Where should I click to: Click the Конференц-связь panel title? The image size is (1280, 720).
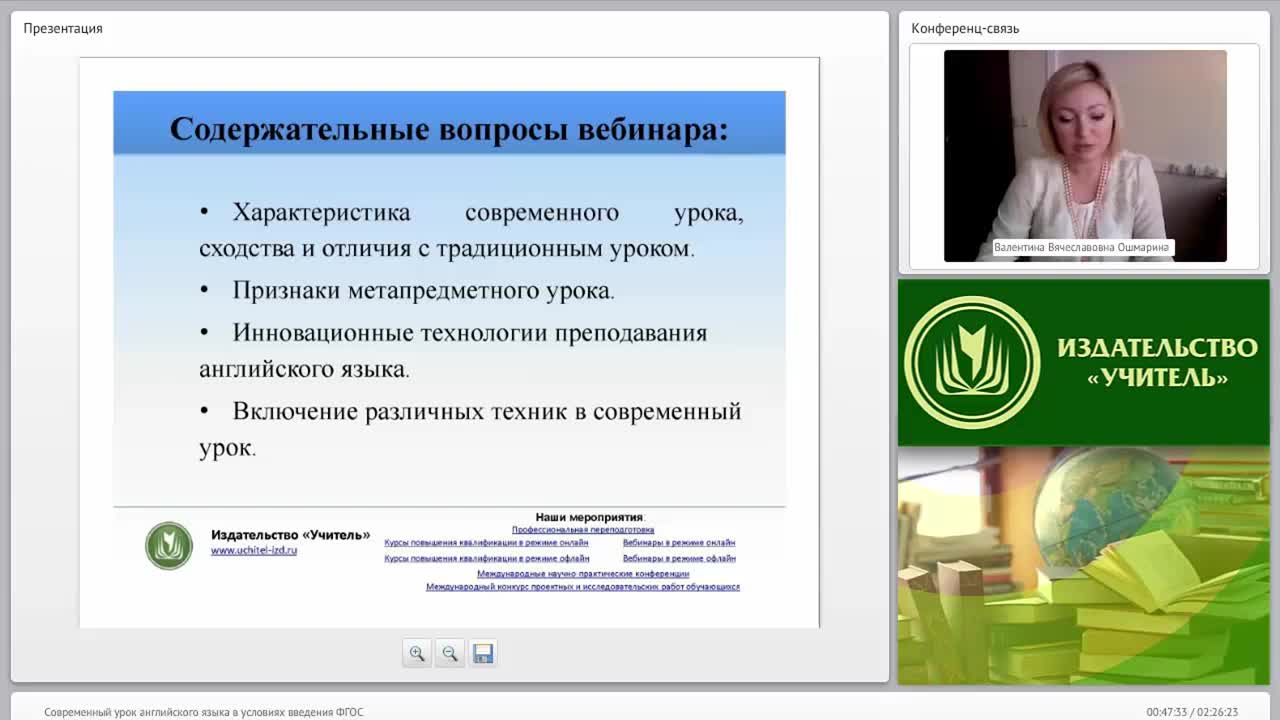point(965,28)
